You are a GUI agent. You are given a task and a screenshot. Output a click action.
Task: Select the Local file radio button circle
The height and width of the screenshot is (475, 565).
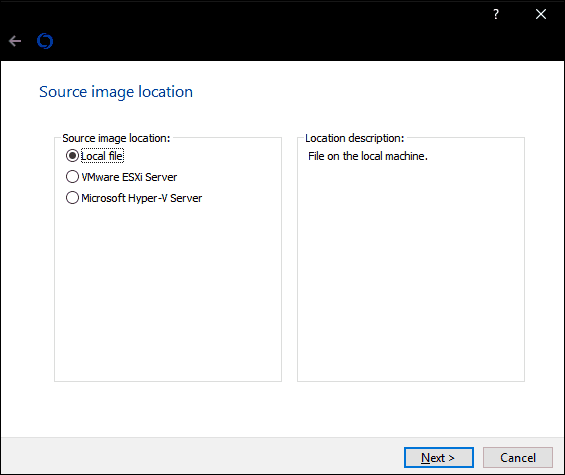click(72, 156)
